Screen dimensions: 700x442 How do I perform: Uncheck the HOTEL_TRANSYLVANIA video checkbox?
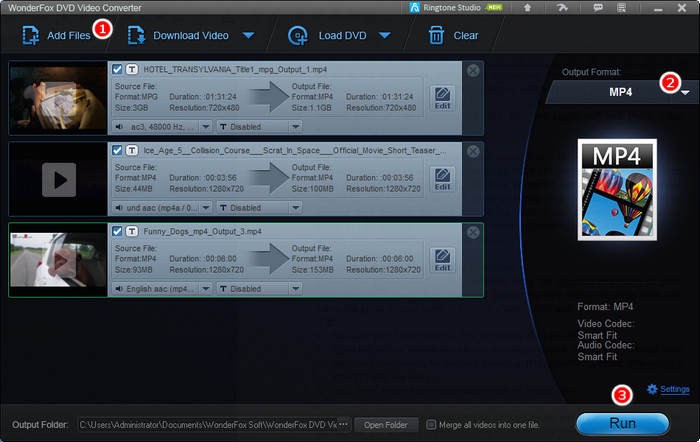coord(117,69)
